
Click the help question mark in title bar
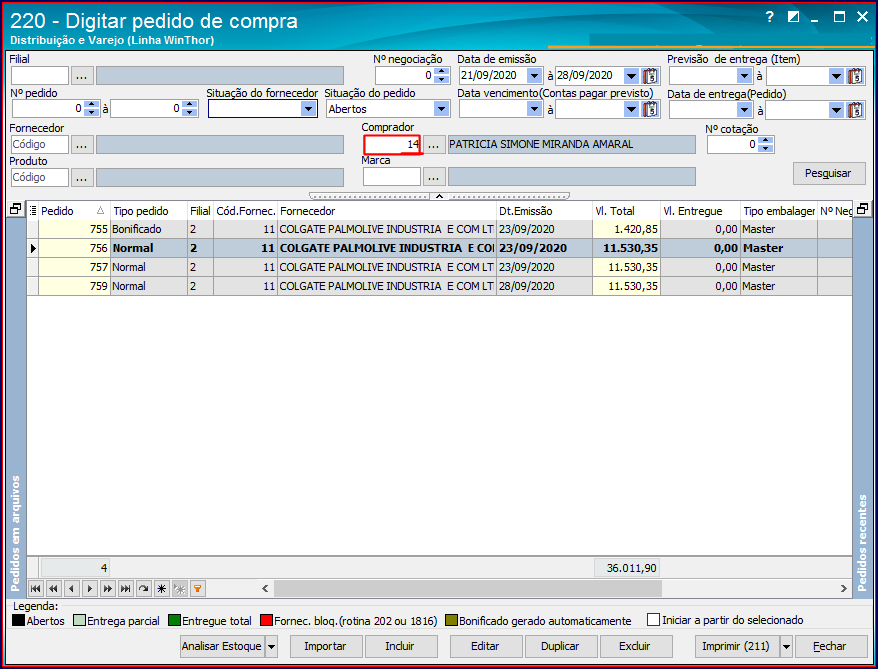point(769,17)
